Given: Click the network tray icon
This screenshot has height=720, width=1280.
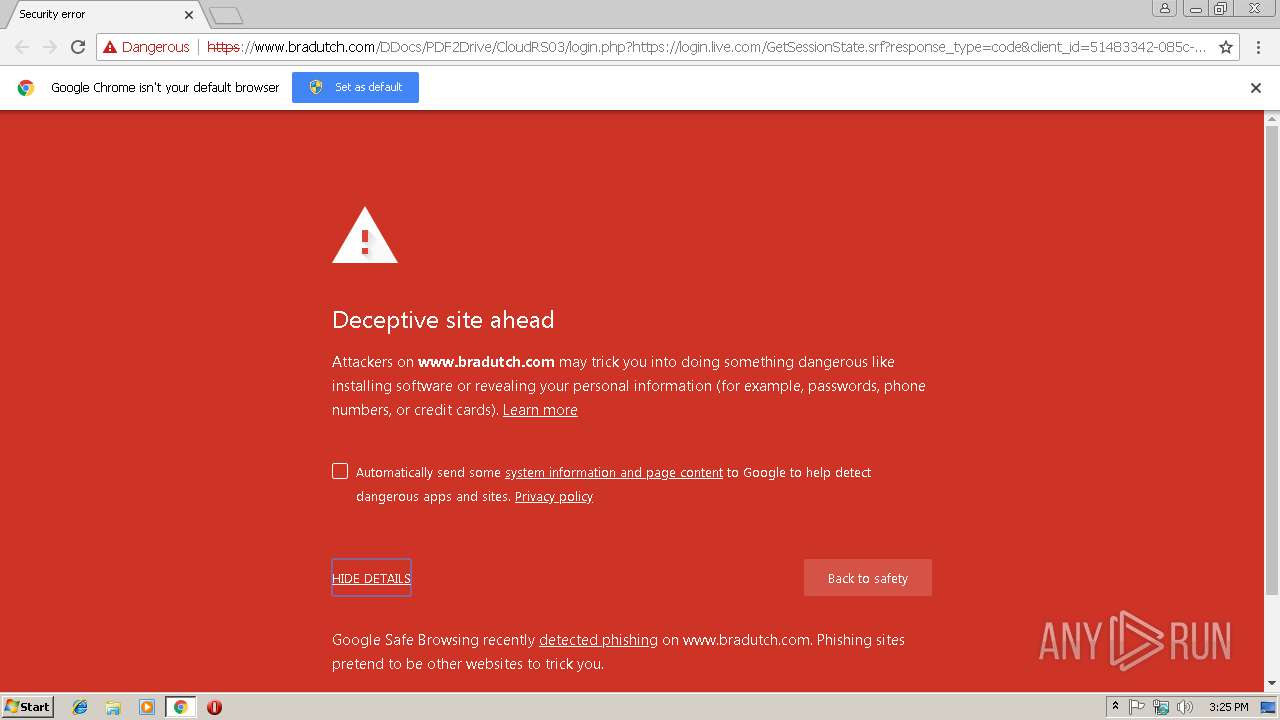Looking at the screenshot, I should click(x=1161, y=707).
